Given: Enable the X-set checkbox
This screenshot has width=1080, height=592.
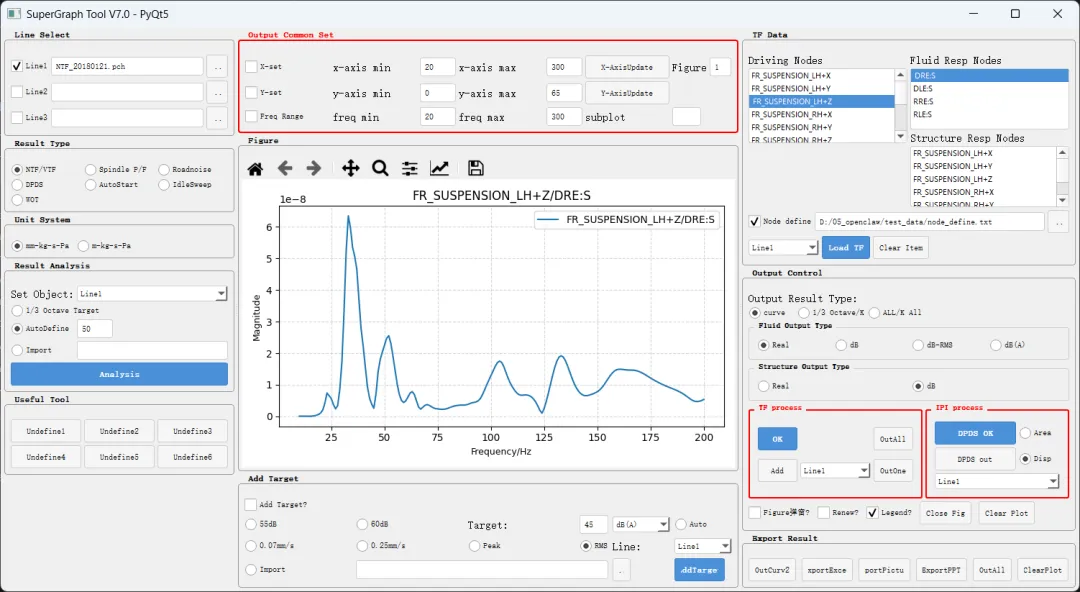Looking at the screenshot, I should coord(251,67).
